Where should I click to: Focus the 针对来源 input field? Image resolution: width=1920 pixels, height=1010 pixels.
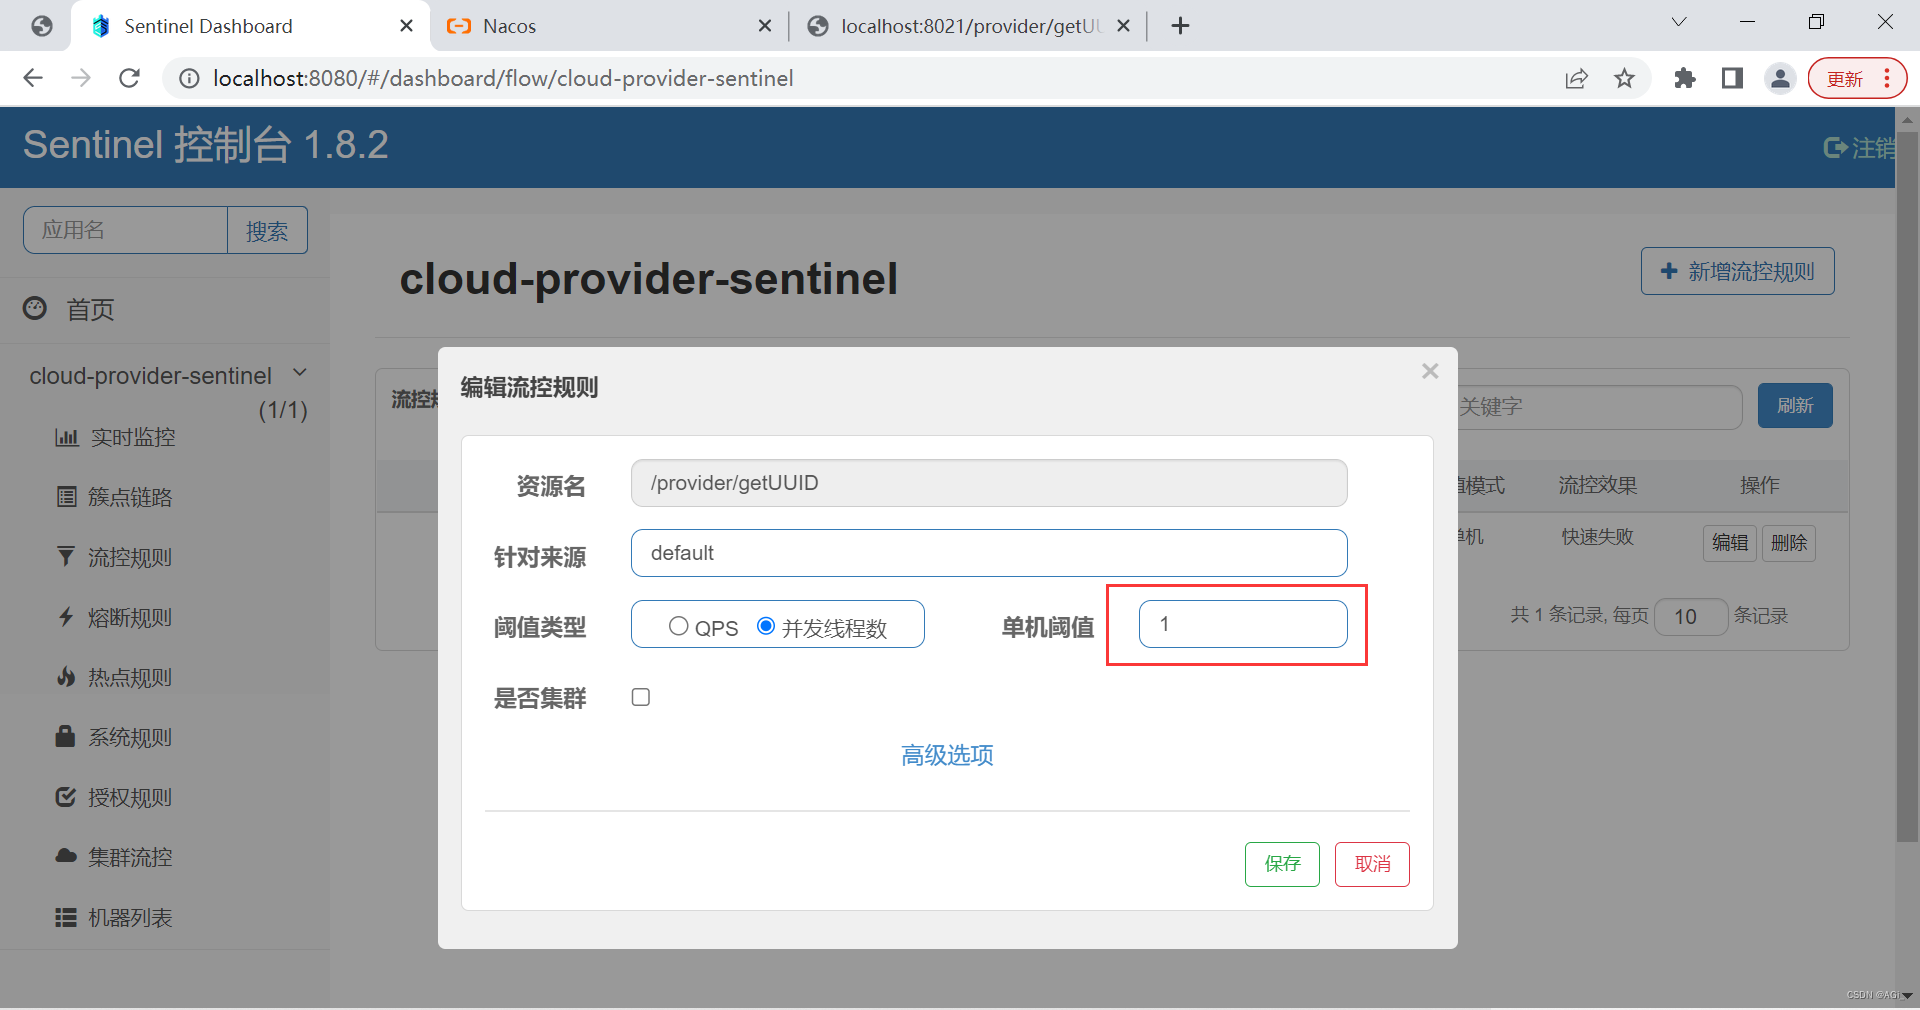[x=989, y=553]
